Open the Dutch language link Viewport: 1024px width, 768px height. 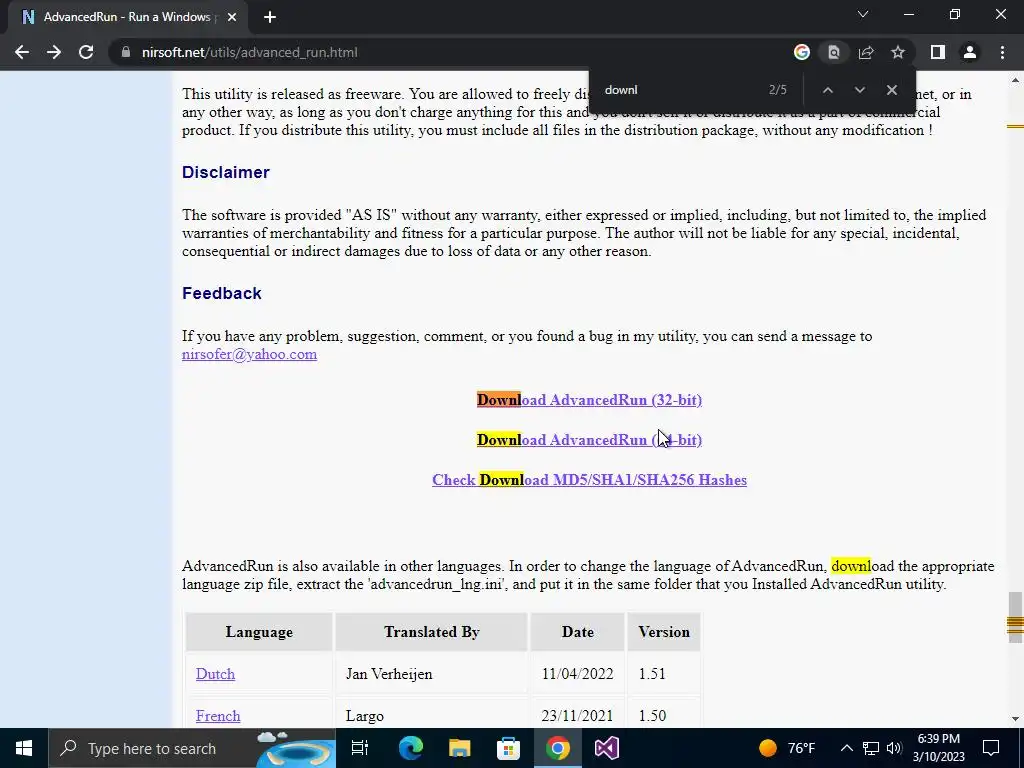[x=215, y=673]
